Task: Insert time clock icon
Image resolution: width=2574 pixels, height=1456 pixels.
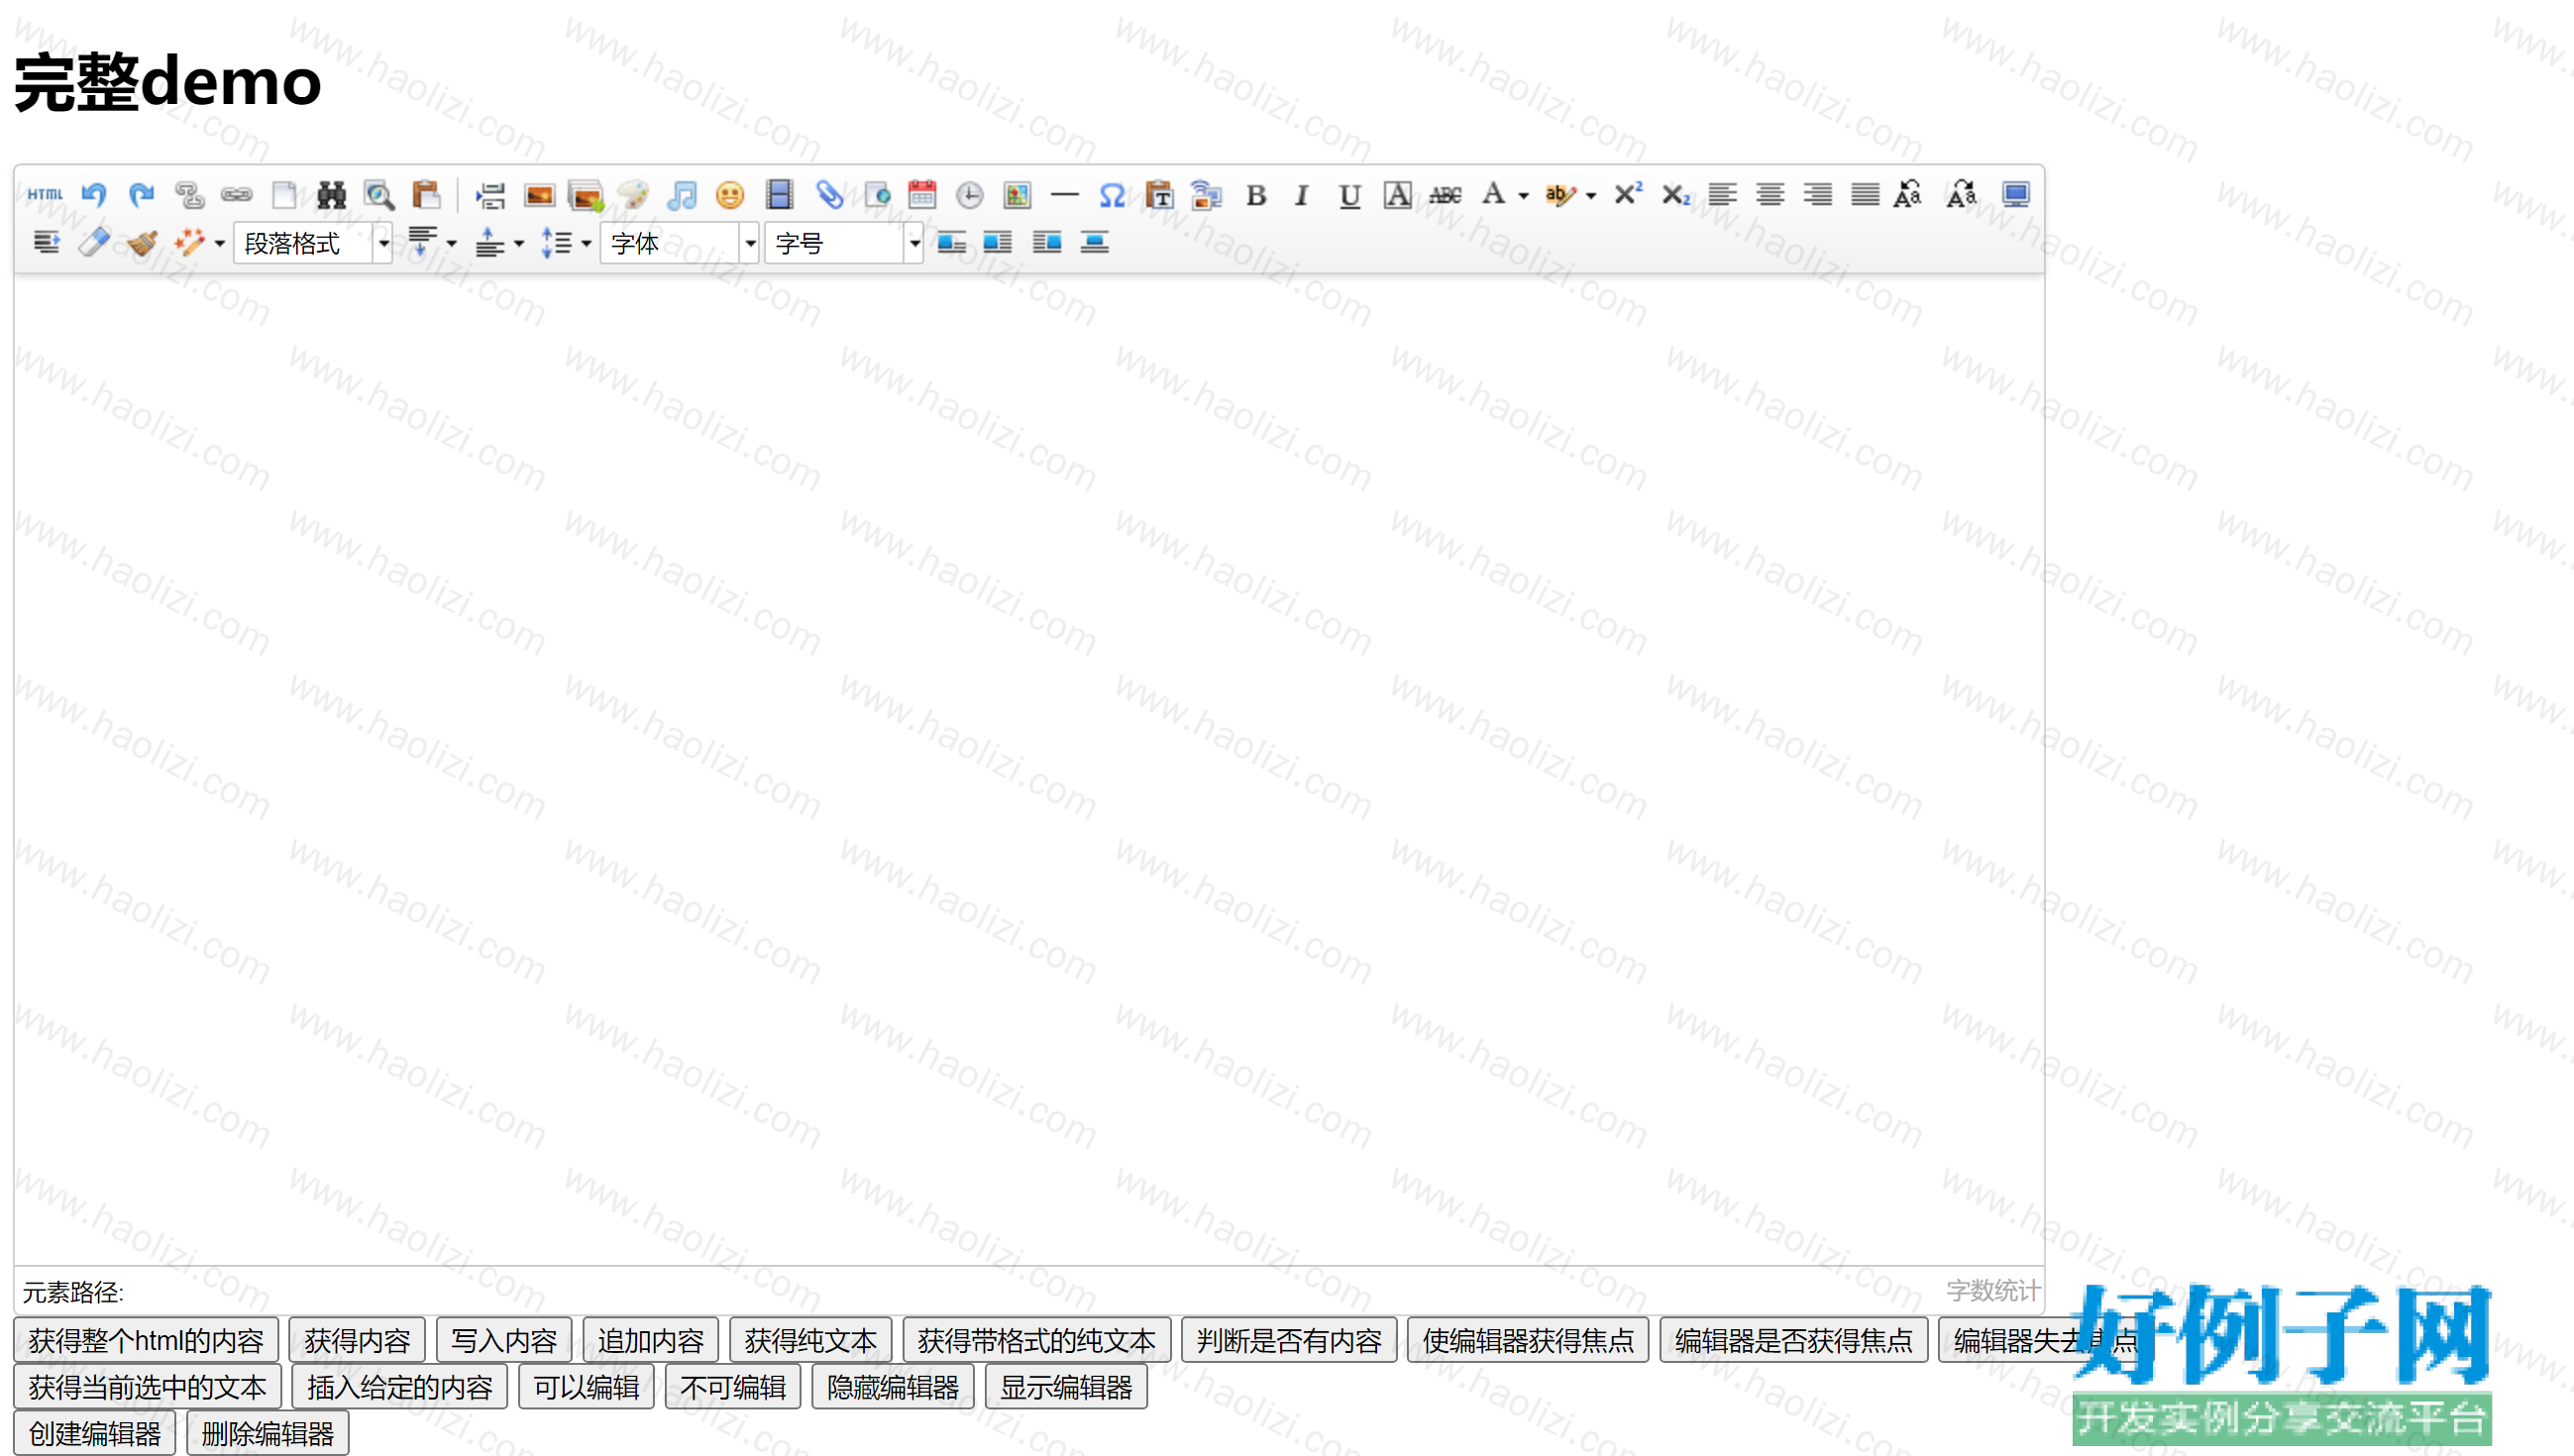Action: tap(969, 194)
